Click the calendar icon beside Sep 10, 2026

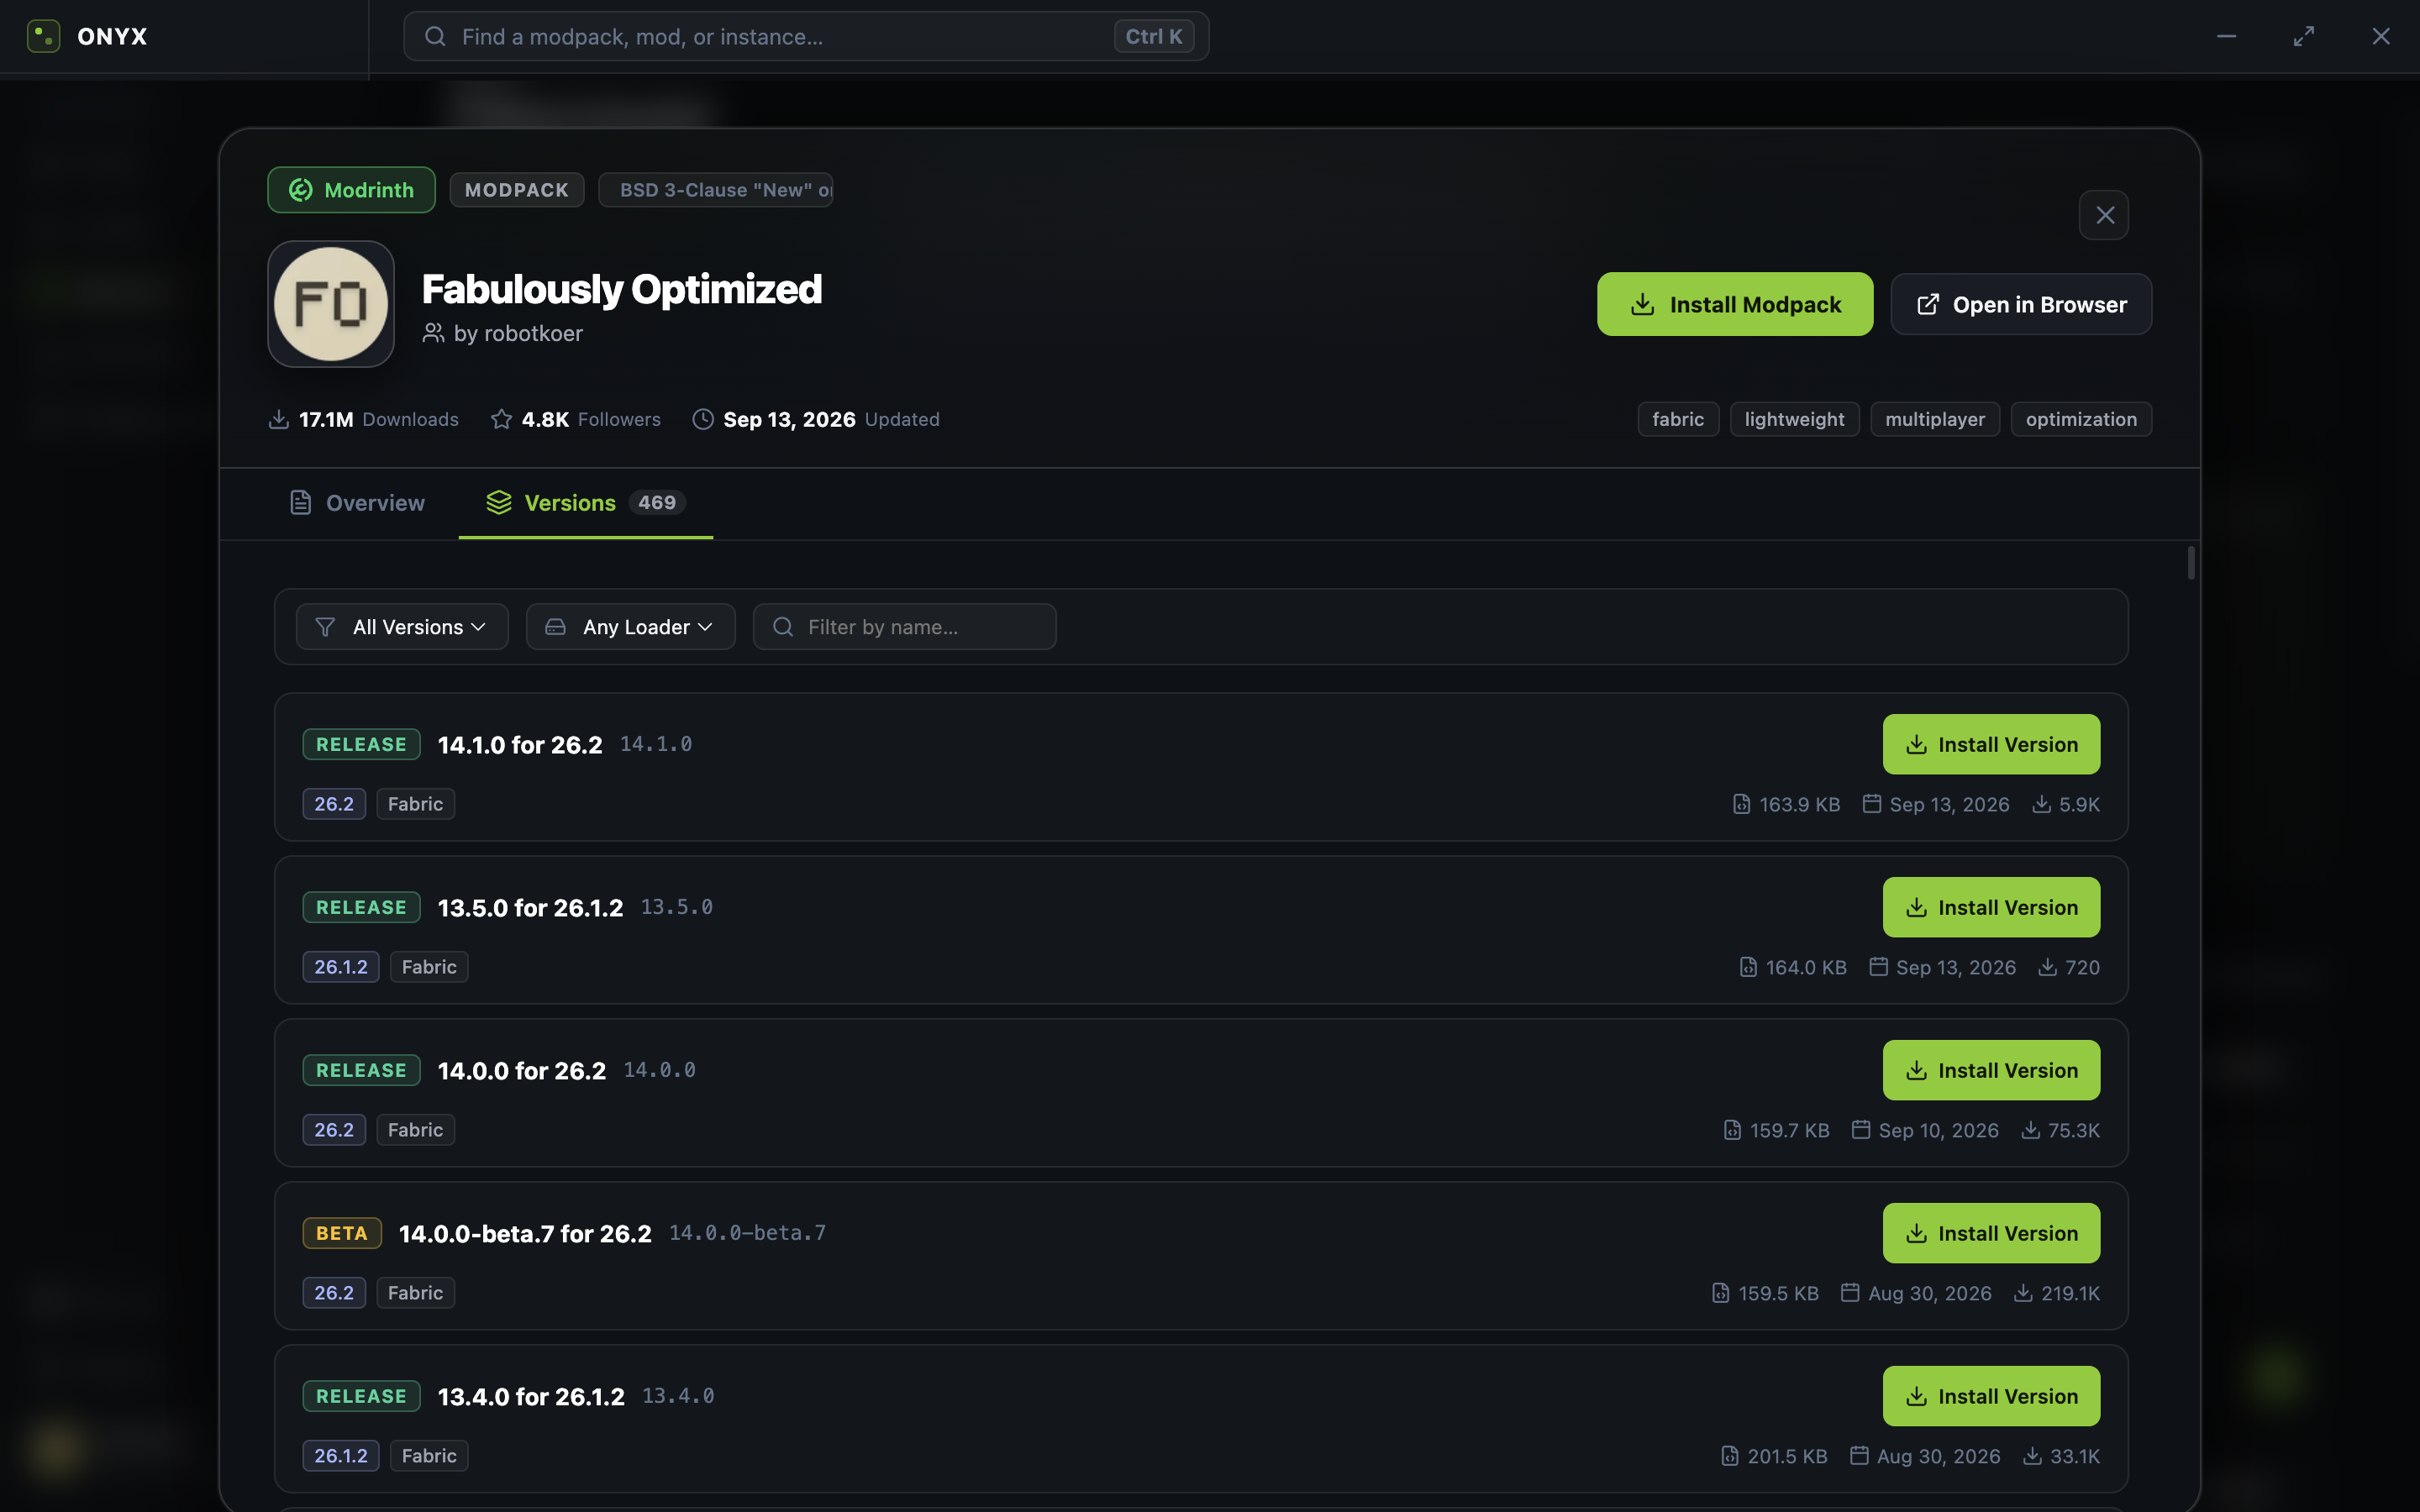click(1860, 1130)
